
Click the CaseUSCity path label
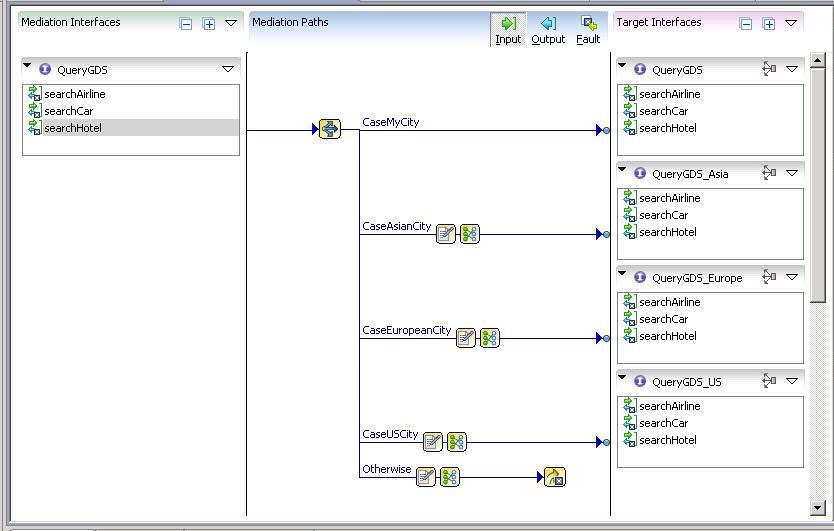coord(390,434)
